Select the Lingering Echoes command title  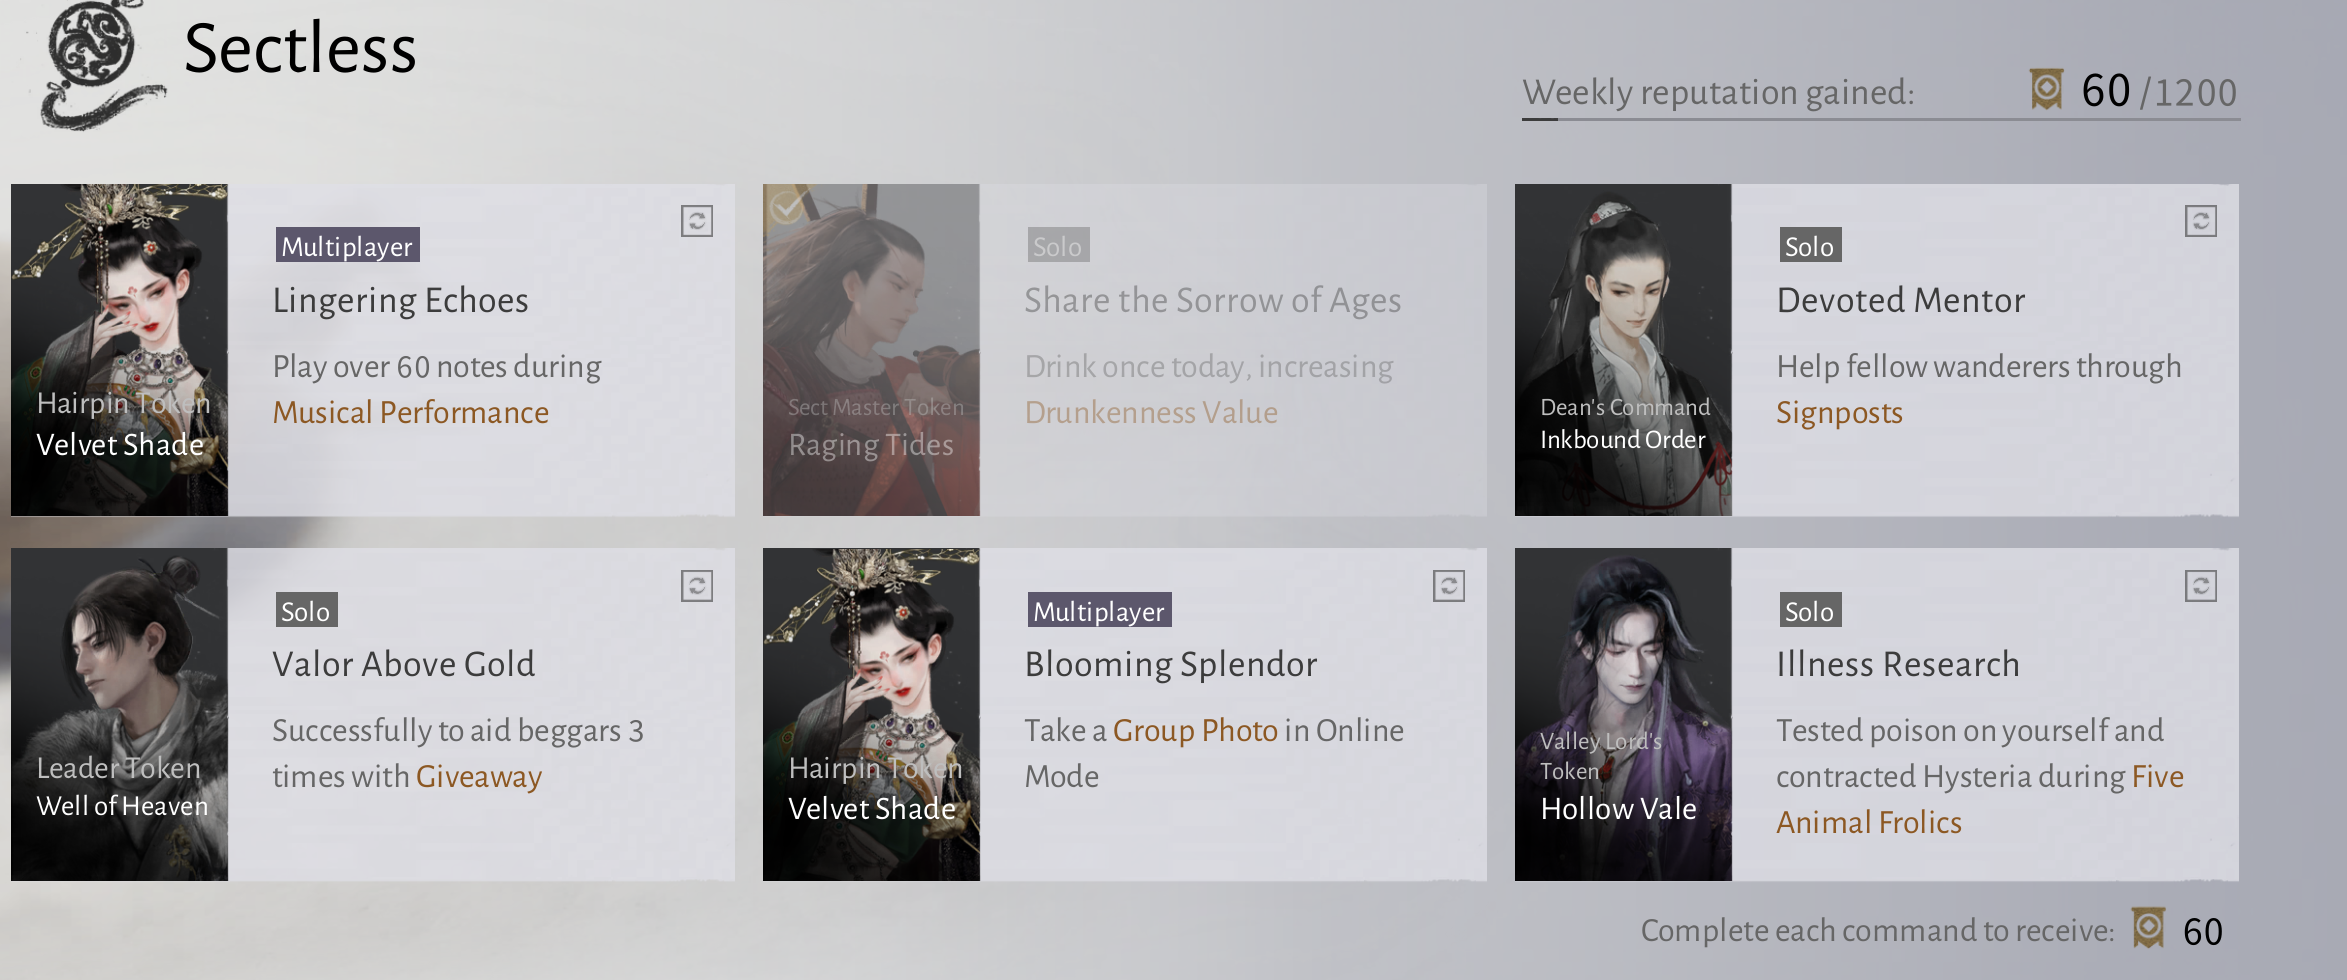400,300
